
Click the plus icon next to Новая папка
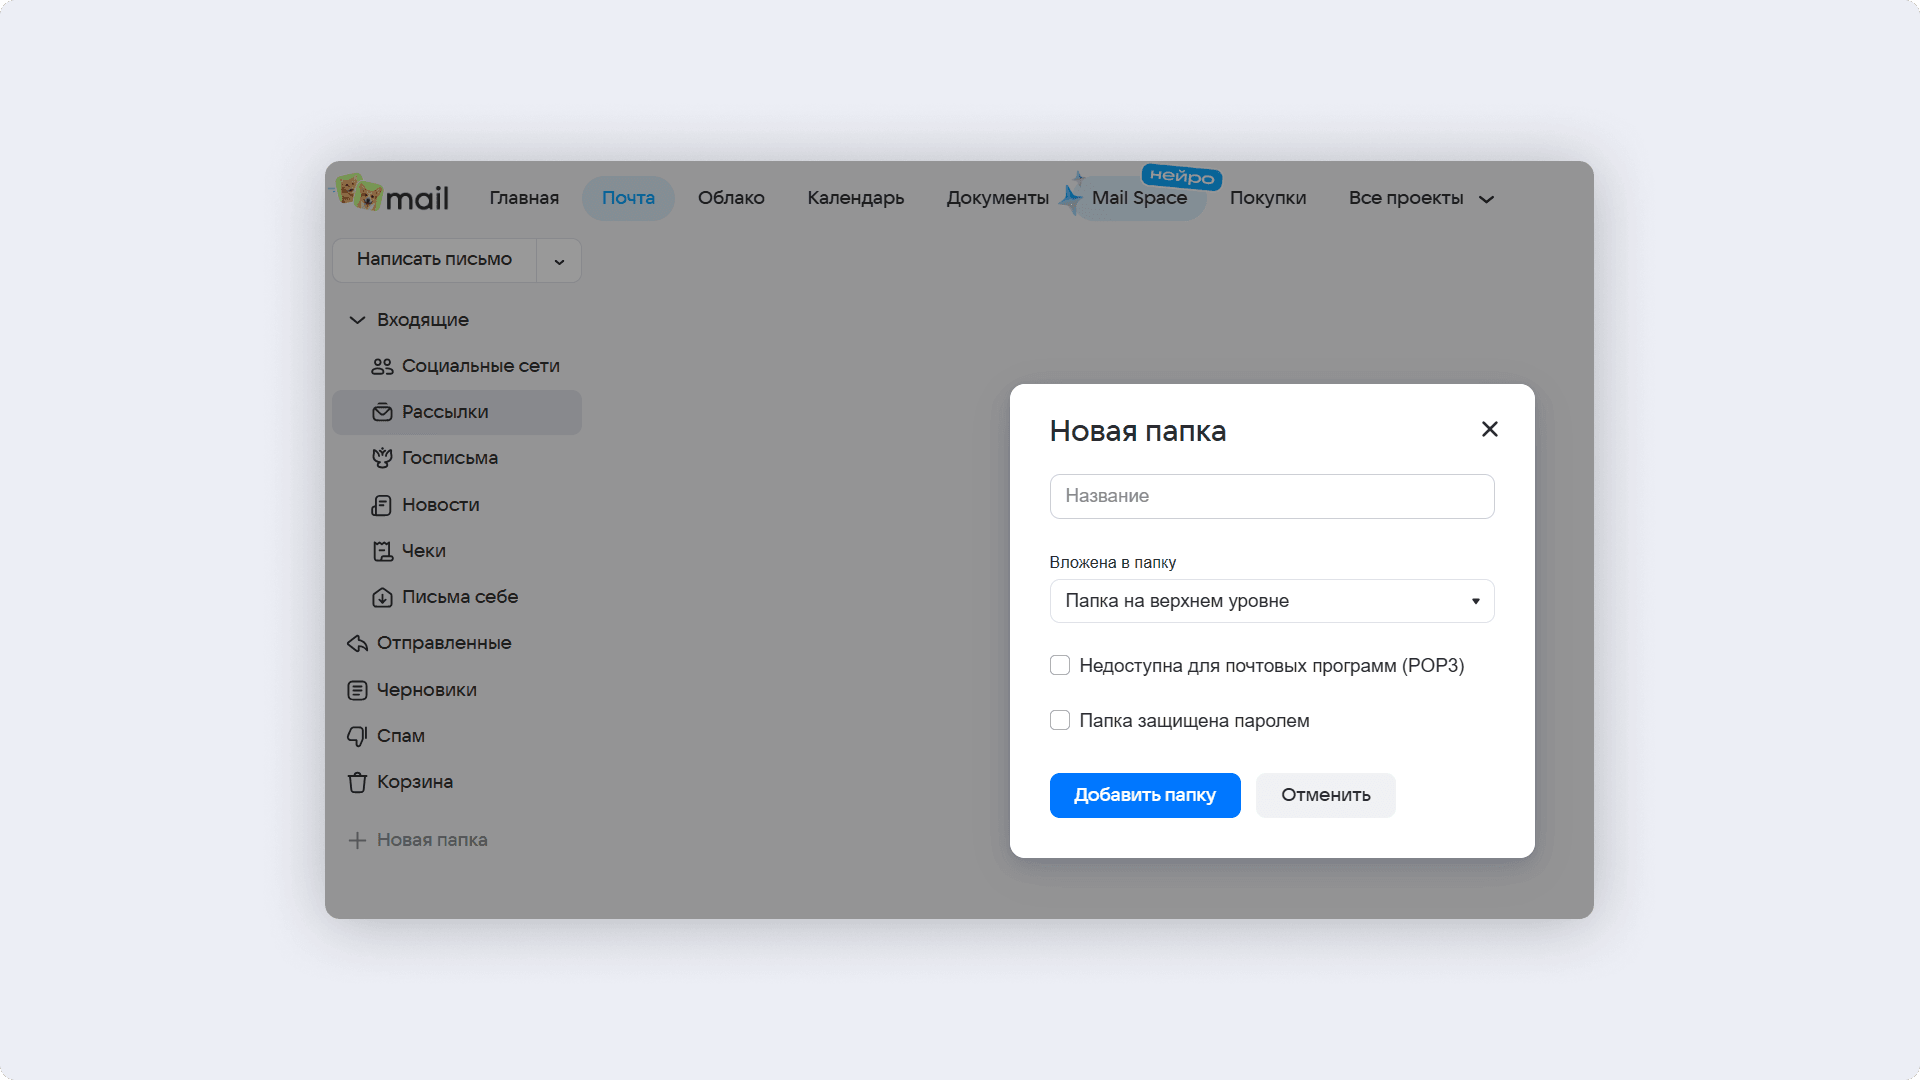point(357,840)
